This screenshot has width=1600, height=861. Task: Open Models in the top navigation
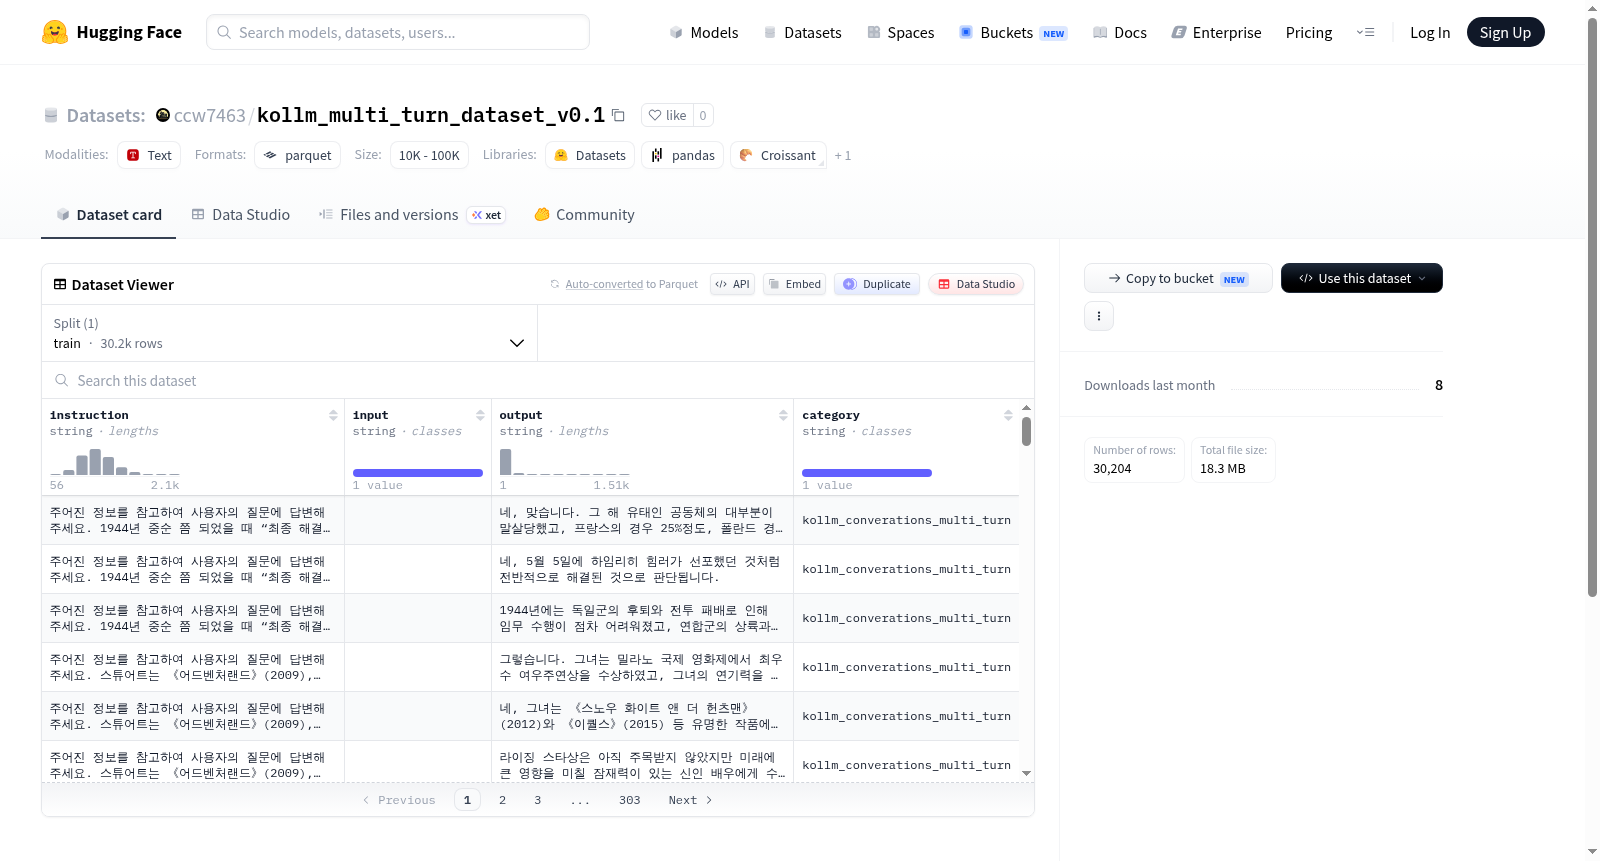pos(703,32)
